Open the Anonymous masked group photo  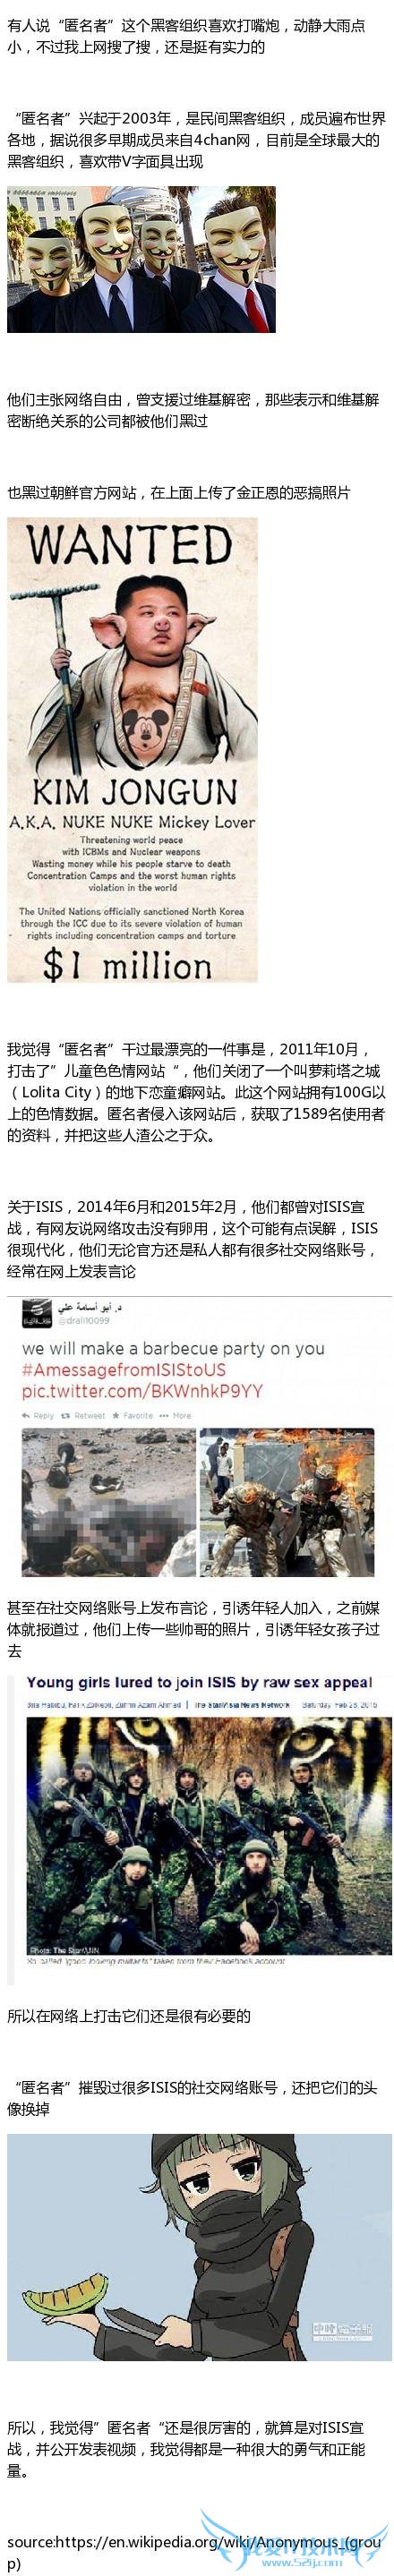tap(141, 259)
